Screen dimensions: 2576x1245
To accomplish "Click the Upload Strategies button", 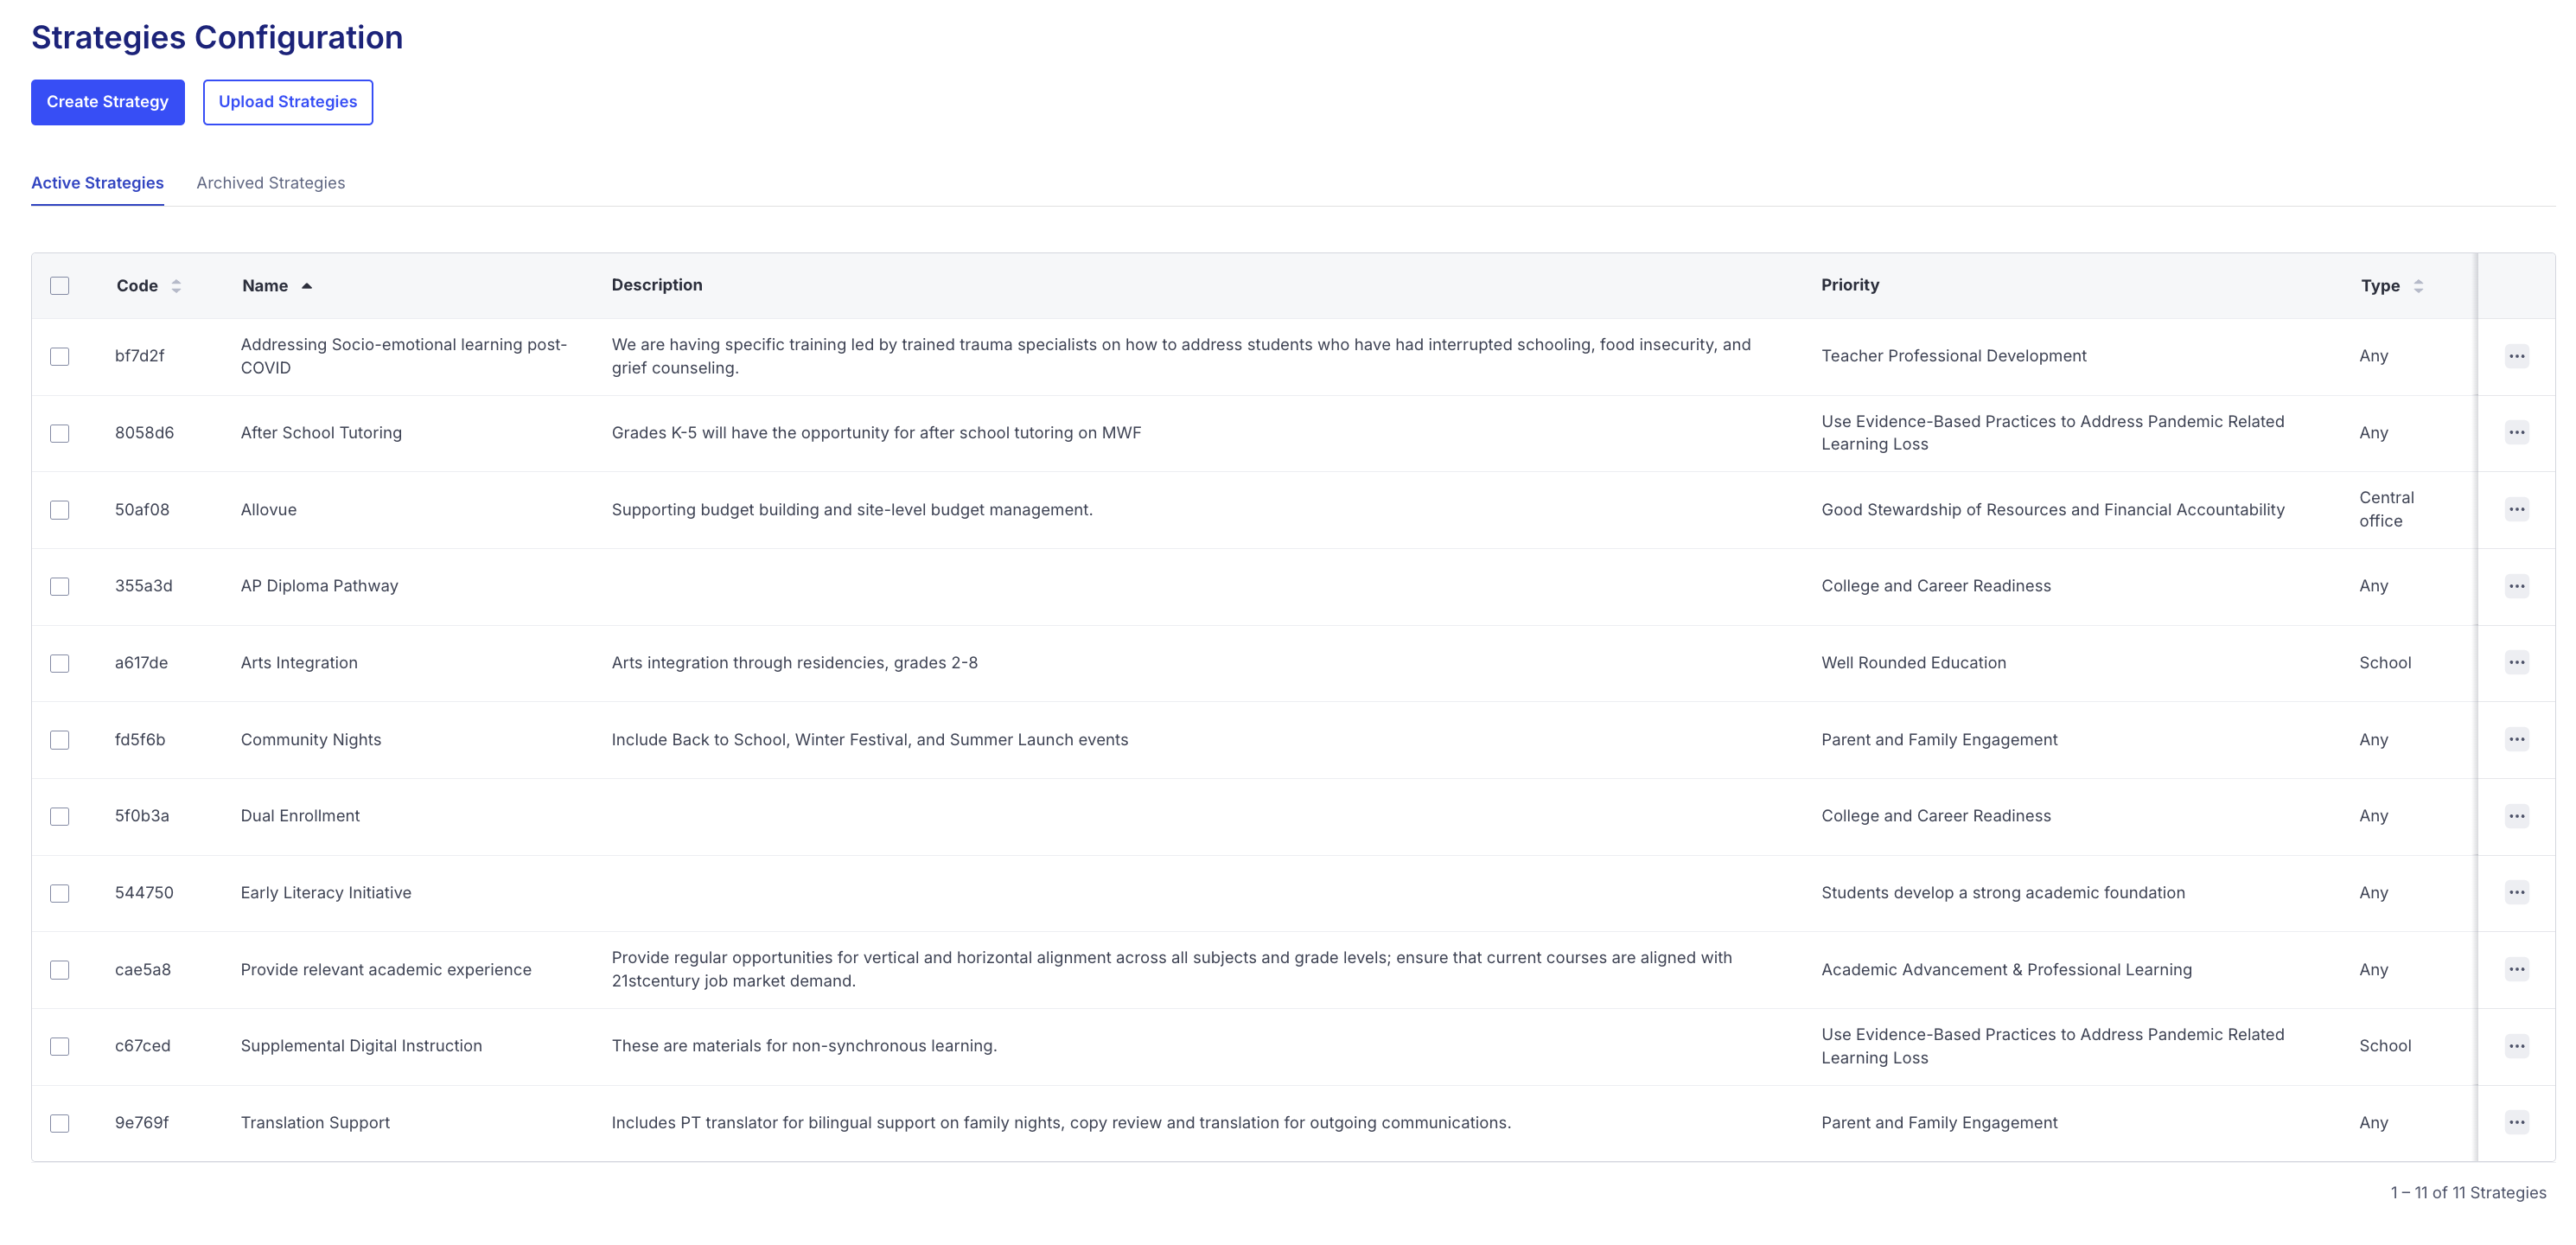I will (287, 102).
